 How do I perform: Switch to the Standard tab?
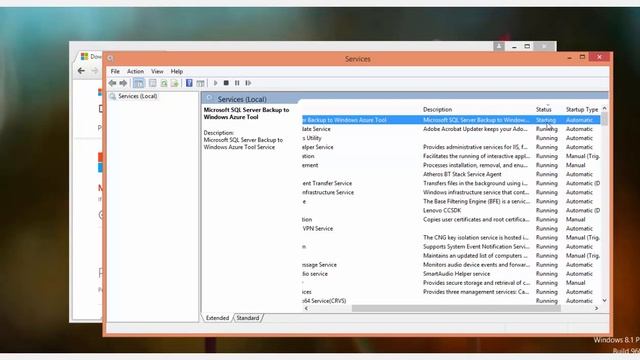pyautogui.click(x=248, y=318)
